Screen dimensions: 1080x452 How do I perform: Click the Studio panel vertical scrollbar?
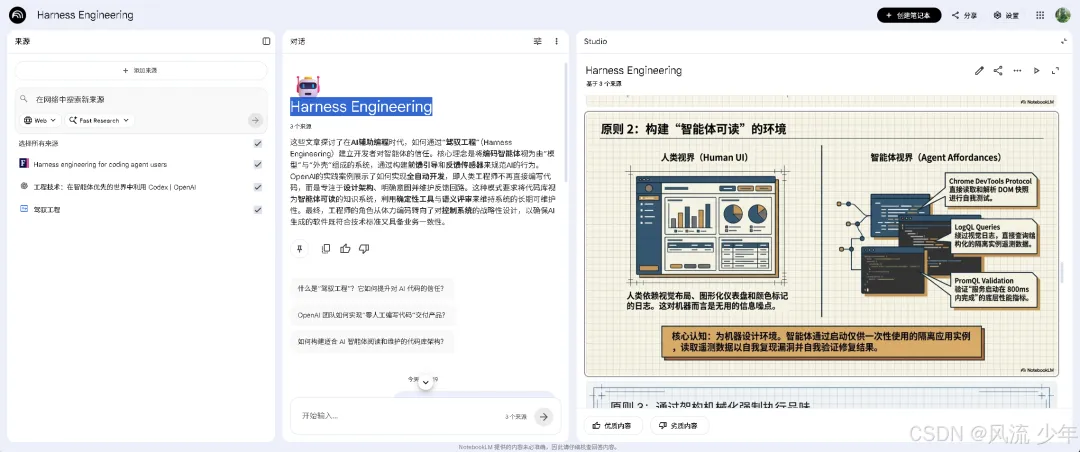(x=1063, y=272)
